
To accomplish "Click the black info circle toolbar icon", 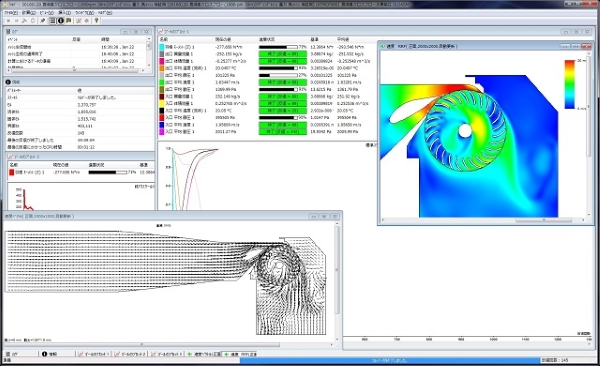I will 60,21.
